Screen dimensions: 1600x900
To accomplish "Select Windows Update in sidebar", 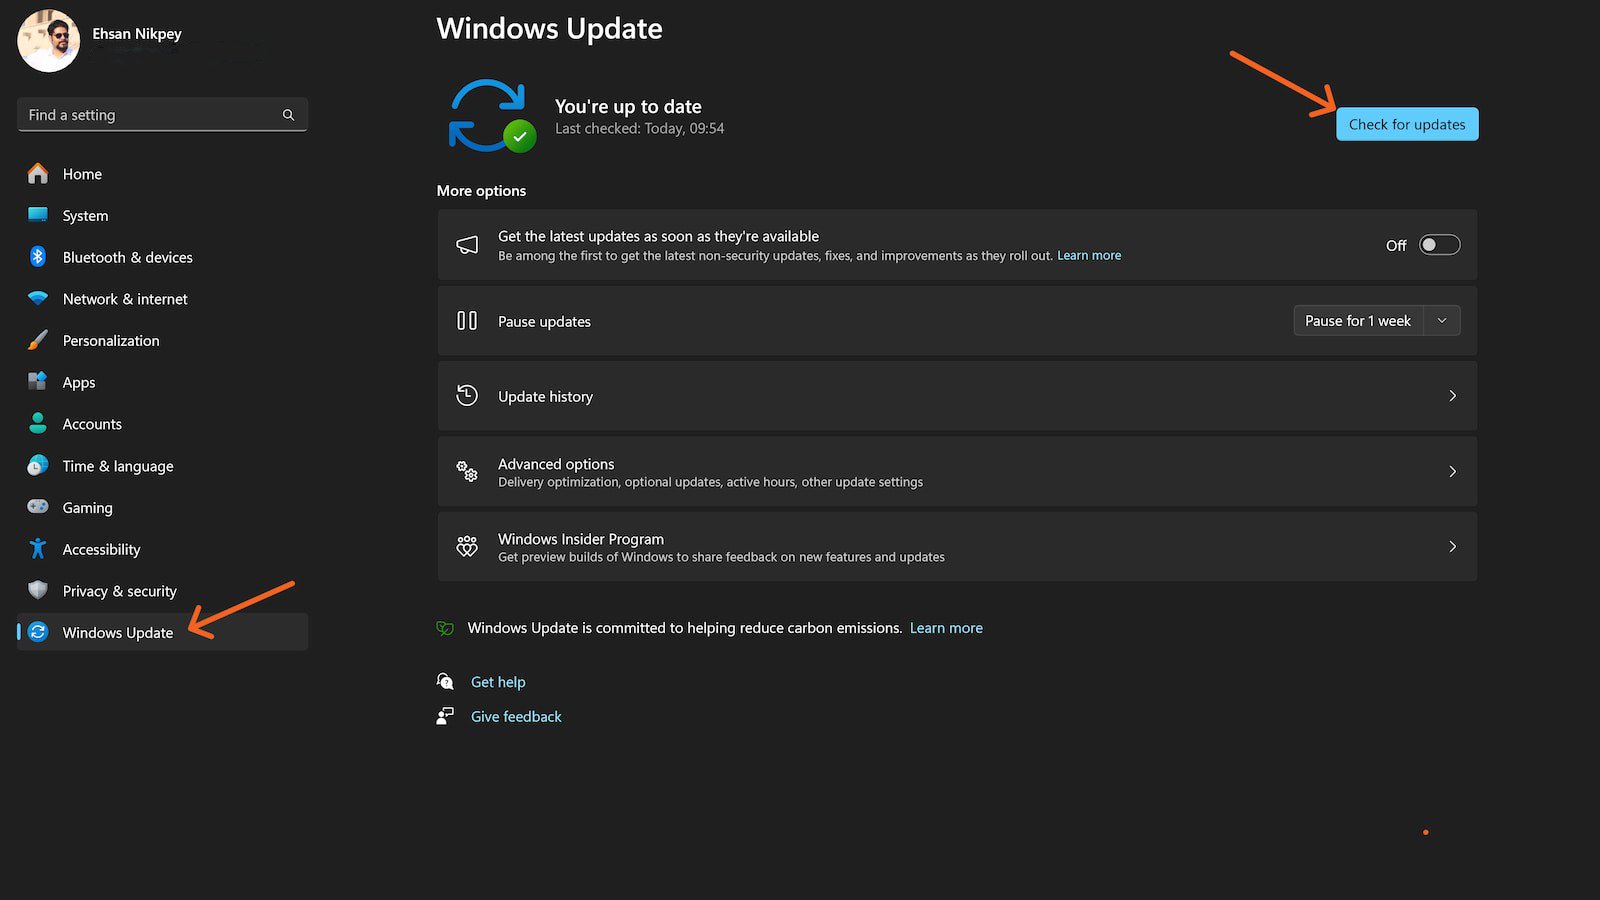I will pyautogui.click(x=162, y=632).
